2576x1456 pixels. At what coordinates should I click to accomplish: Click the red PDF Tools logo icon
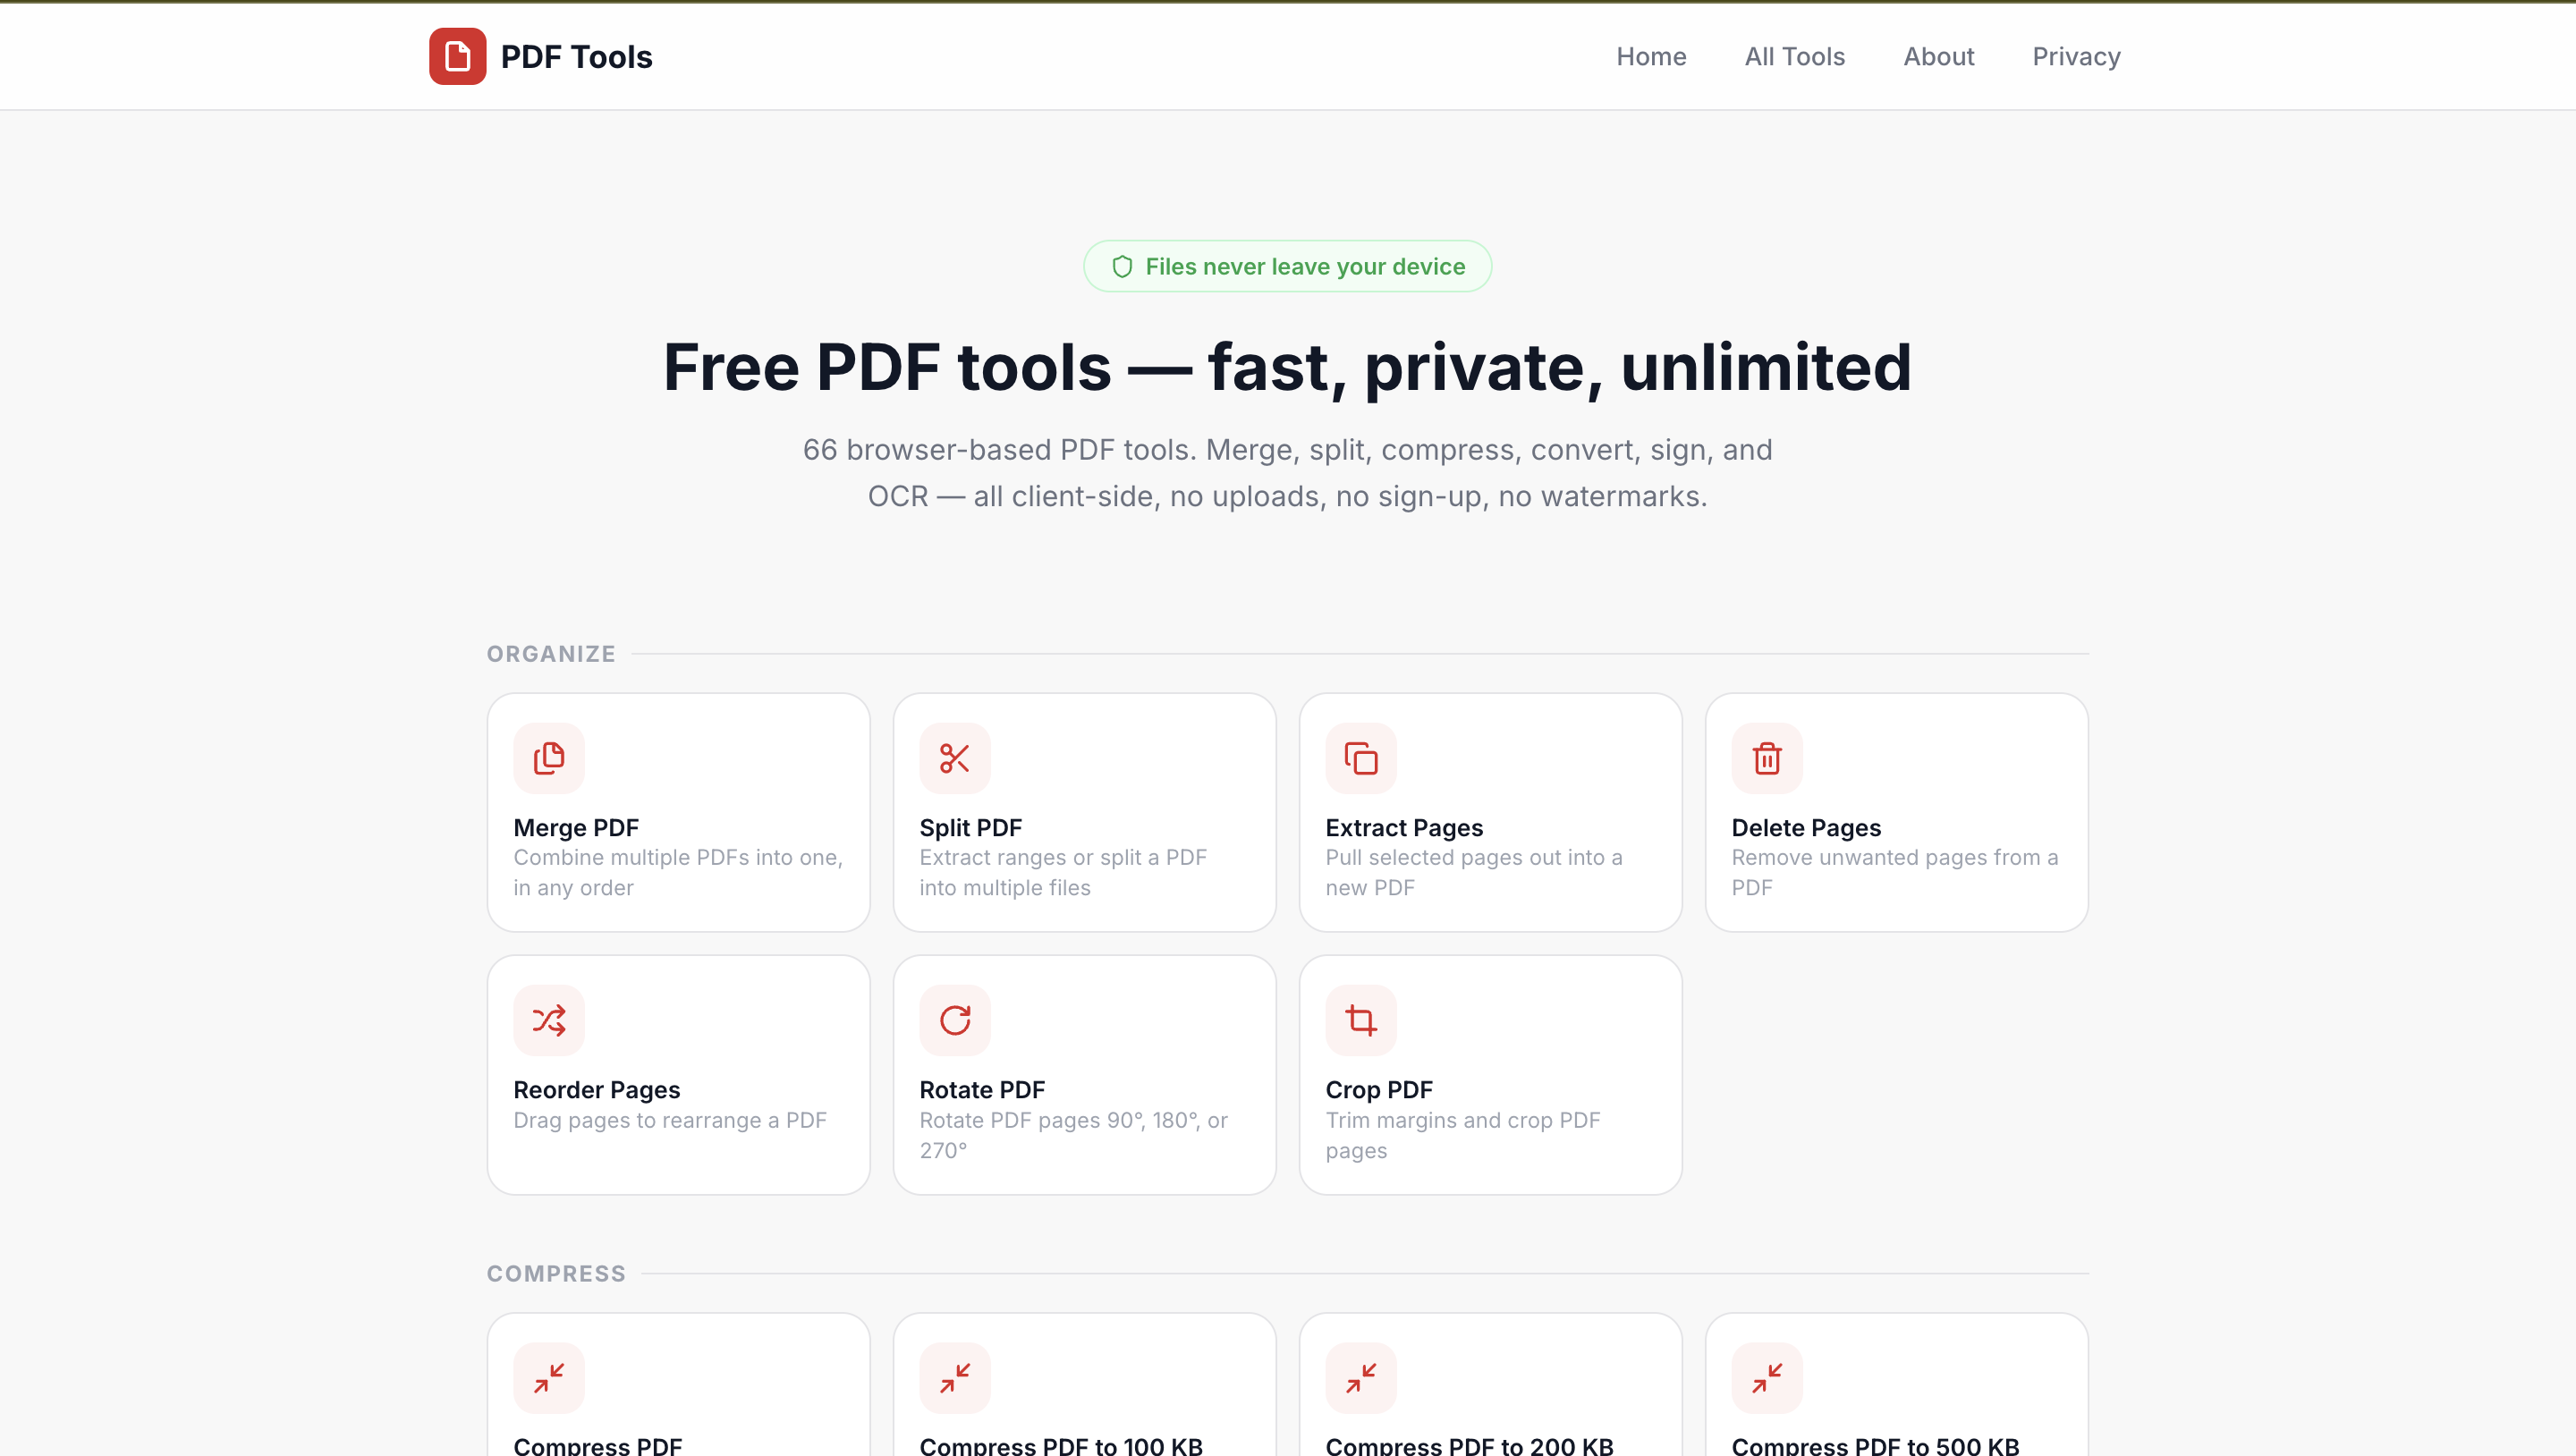(x=458, y=56)
